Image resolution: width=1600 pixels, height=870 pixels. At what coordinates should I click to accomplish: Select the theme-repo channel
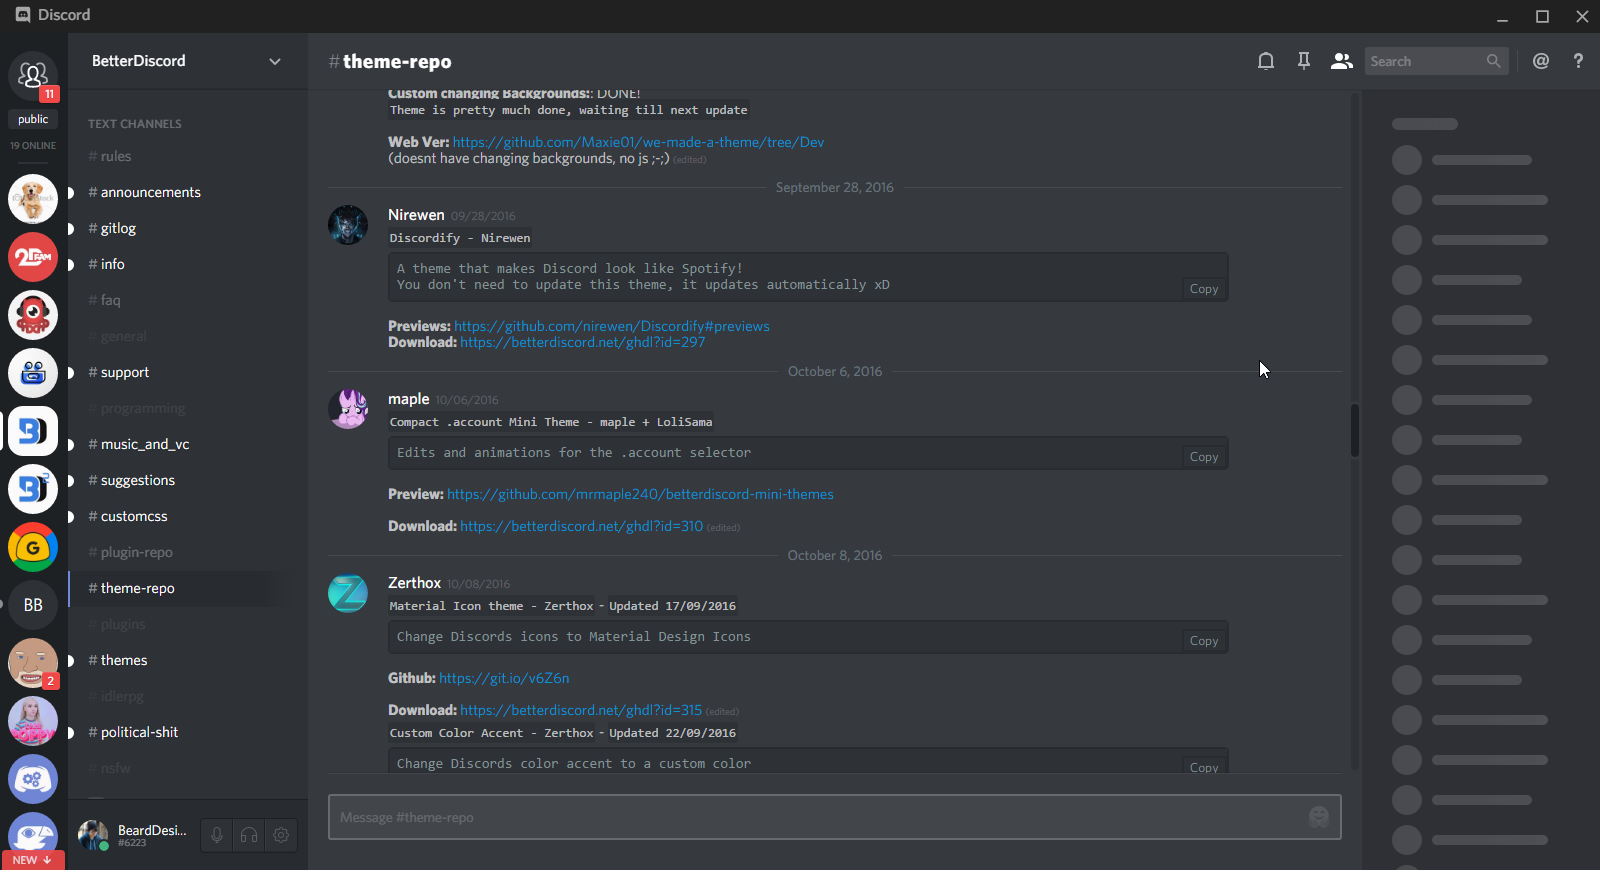coord(188,588)
